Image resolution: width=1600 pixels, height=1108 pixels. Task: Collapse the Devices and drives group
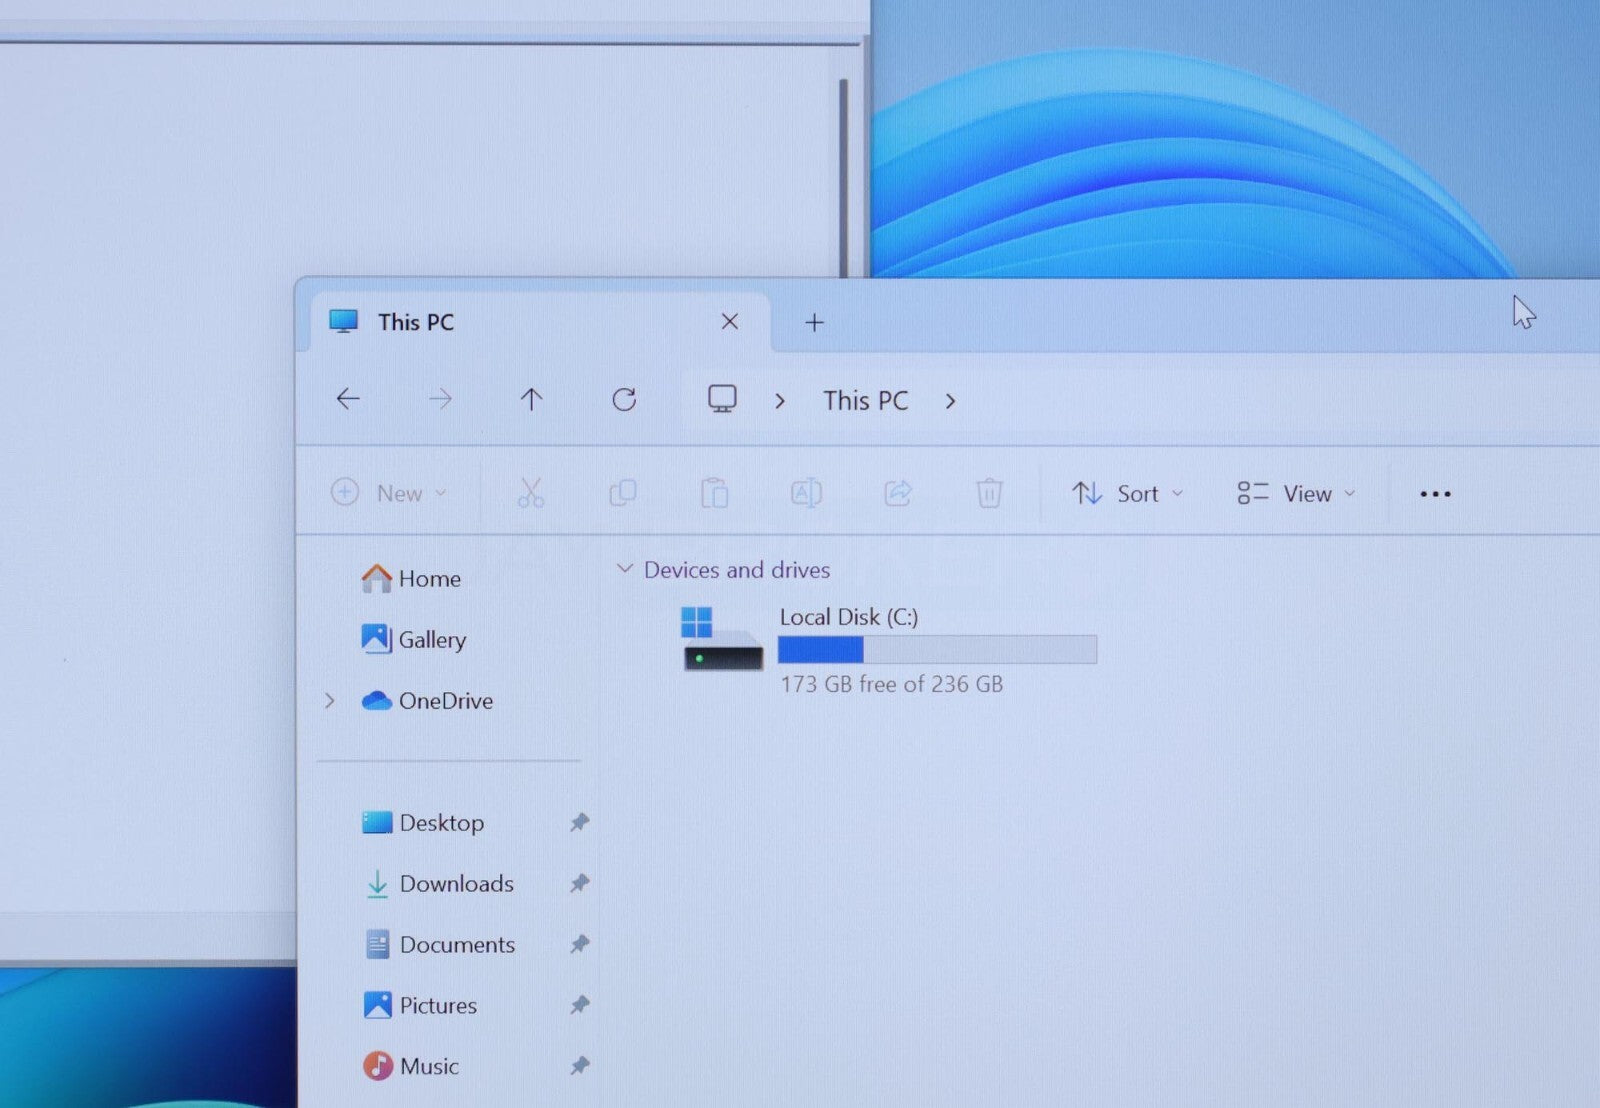(625, 569)
